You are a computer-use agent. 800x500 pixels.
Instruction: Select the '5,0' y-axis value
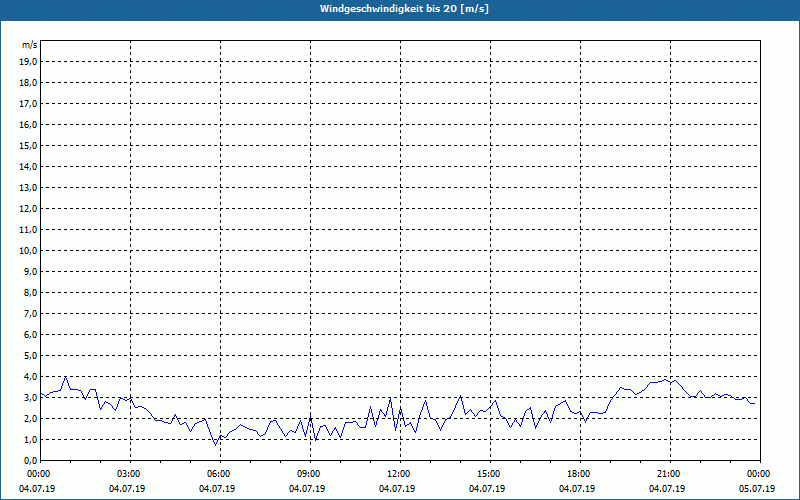30,356
